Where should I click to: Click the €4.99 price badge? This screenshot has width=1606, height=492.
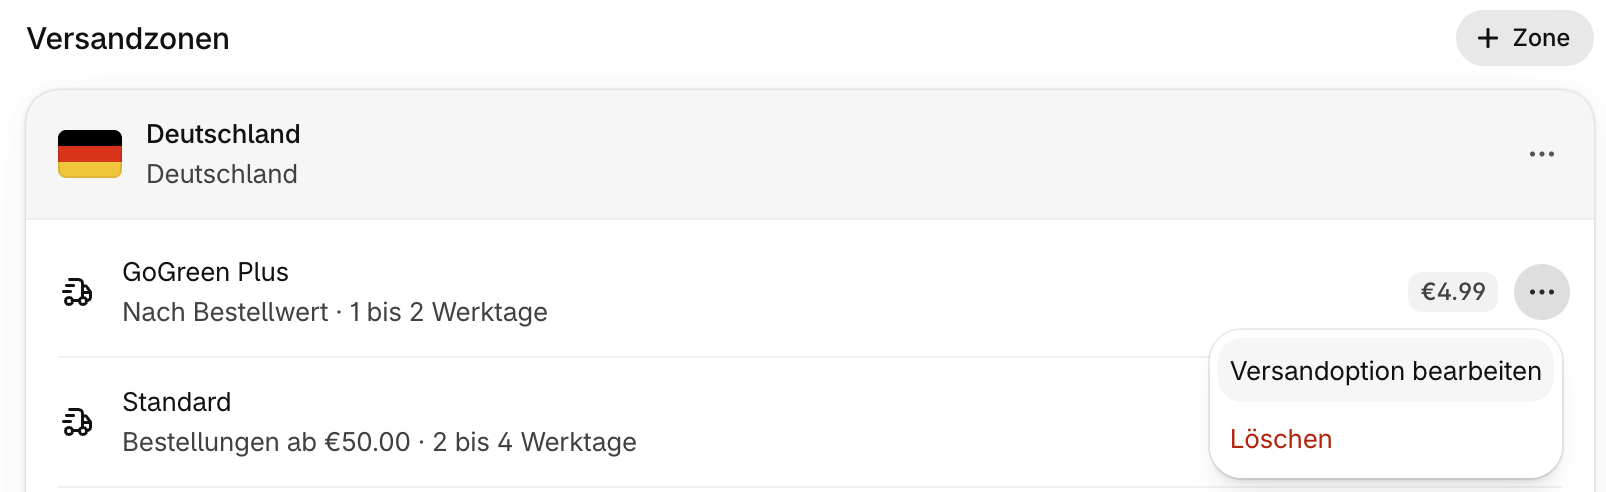pyautogui.click(x=1453, y=292)
